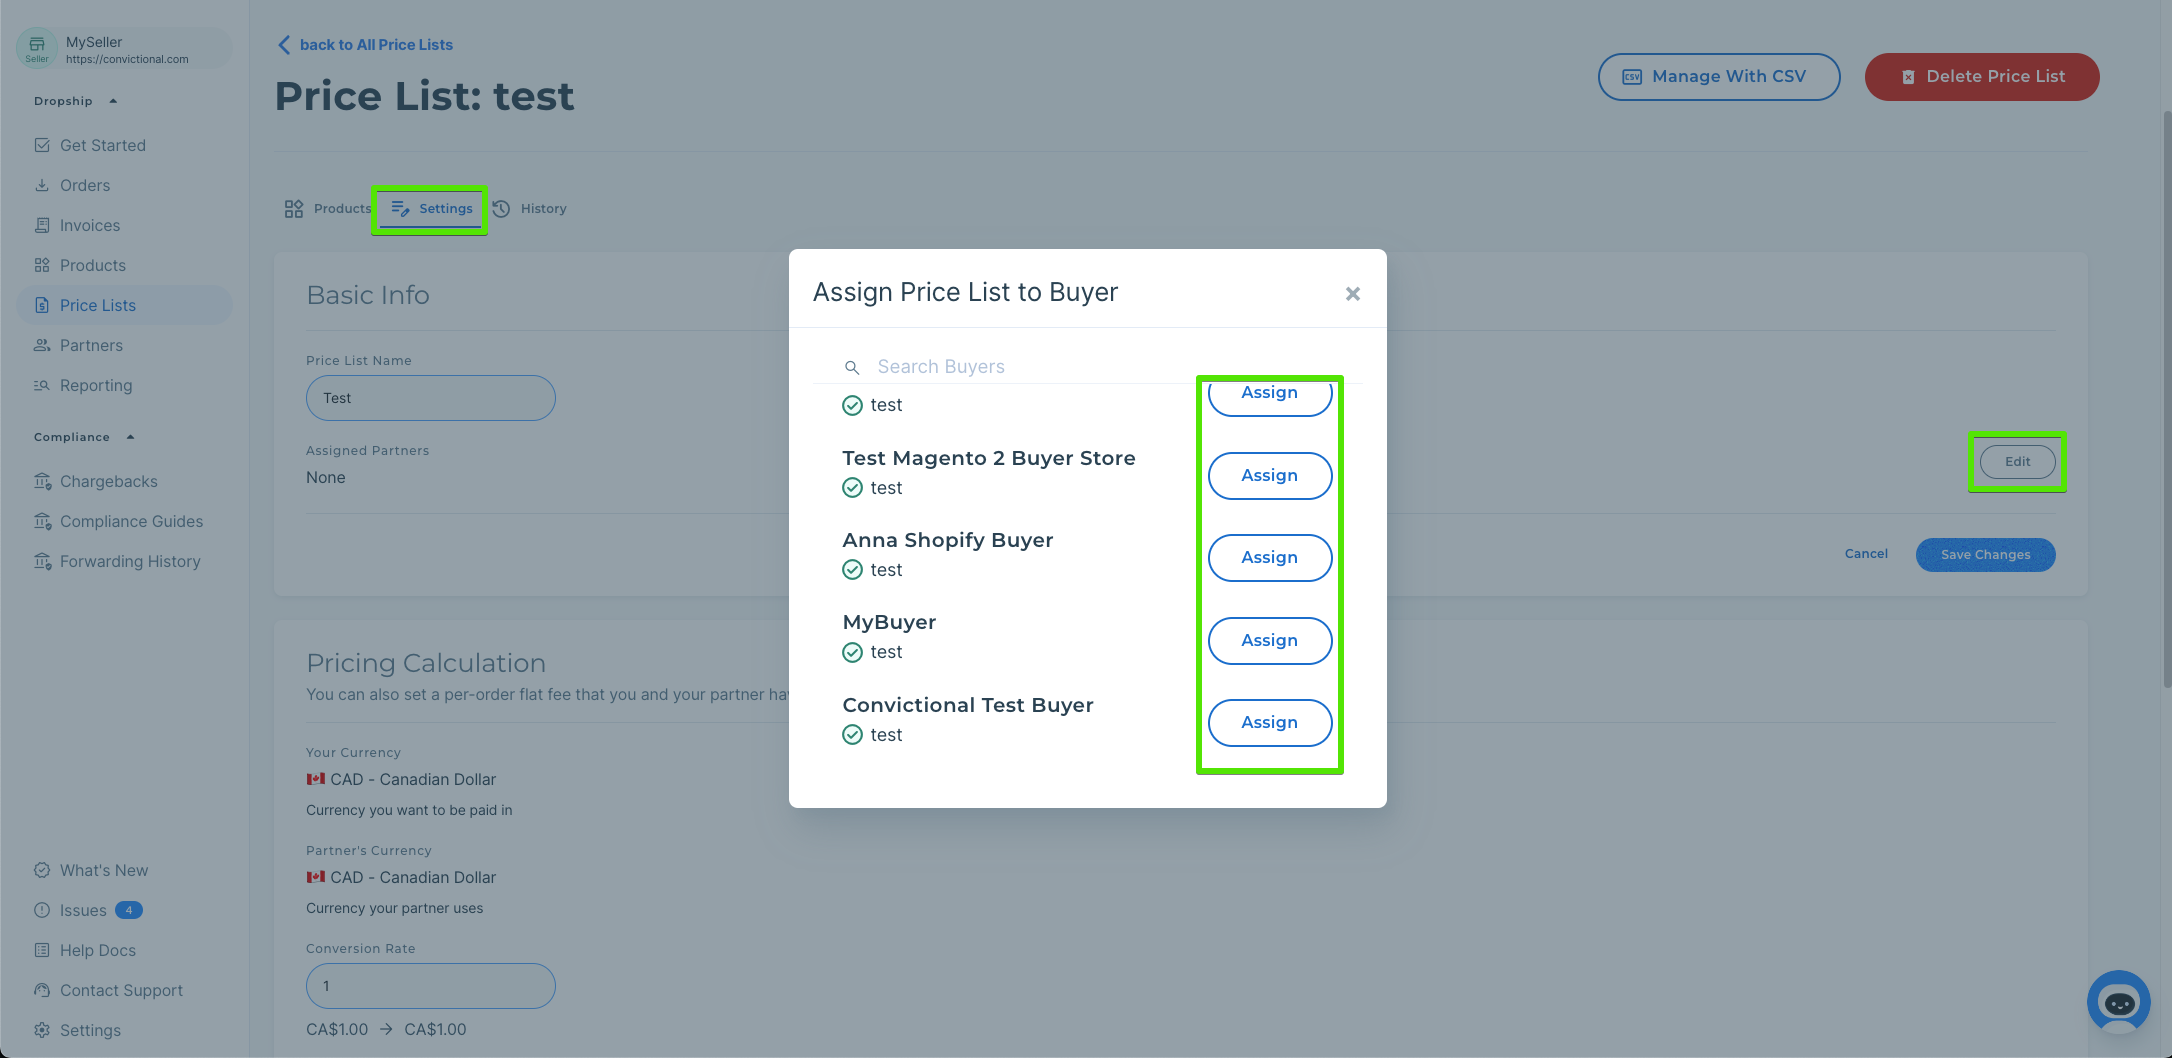Assign price list to MyBuyer
2172x1058 pixels.
pyautogui.click(x=1269, y=641)
